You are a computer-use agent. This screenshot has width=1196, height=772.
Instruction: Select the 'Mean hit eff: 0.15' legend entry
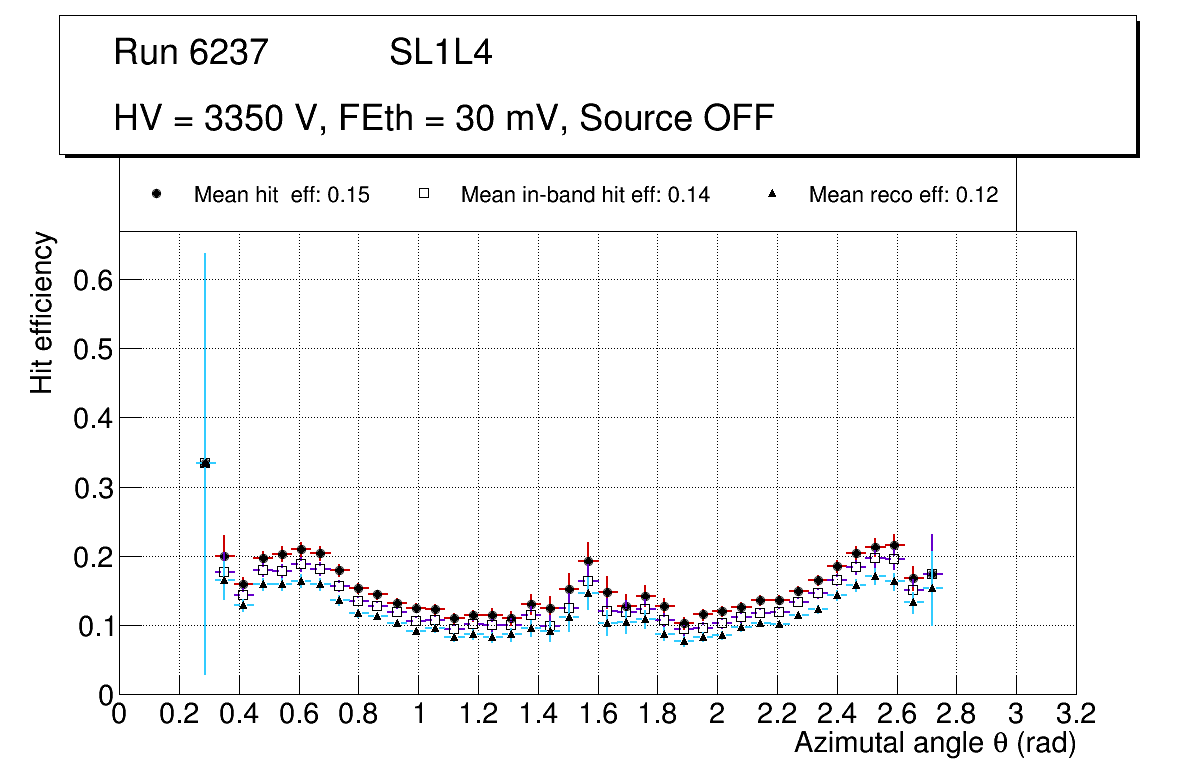click(281, 195)
